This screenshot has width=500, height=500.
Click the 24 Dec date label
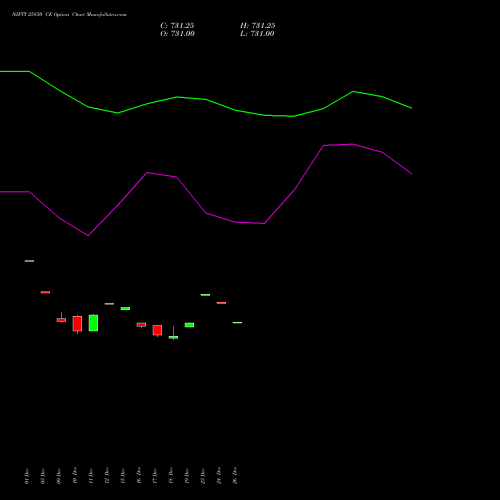pyautogui.click(x=219, y=476)
